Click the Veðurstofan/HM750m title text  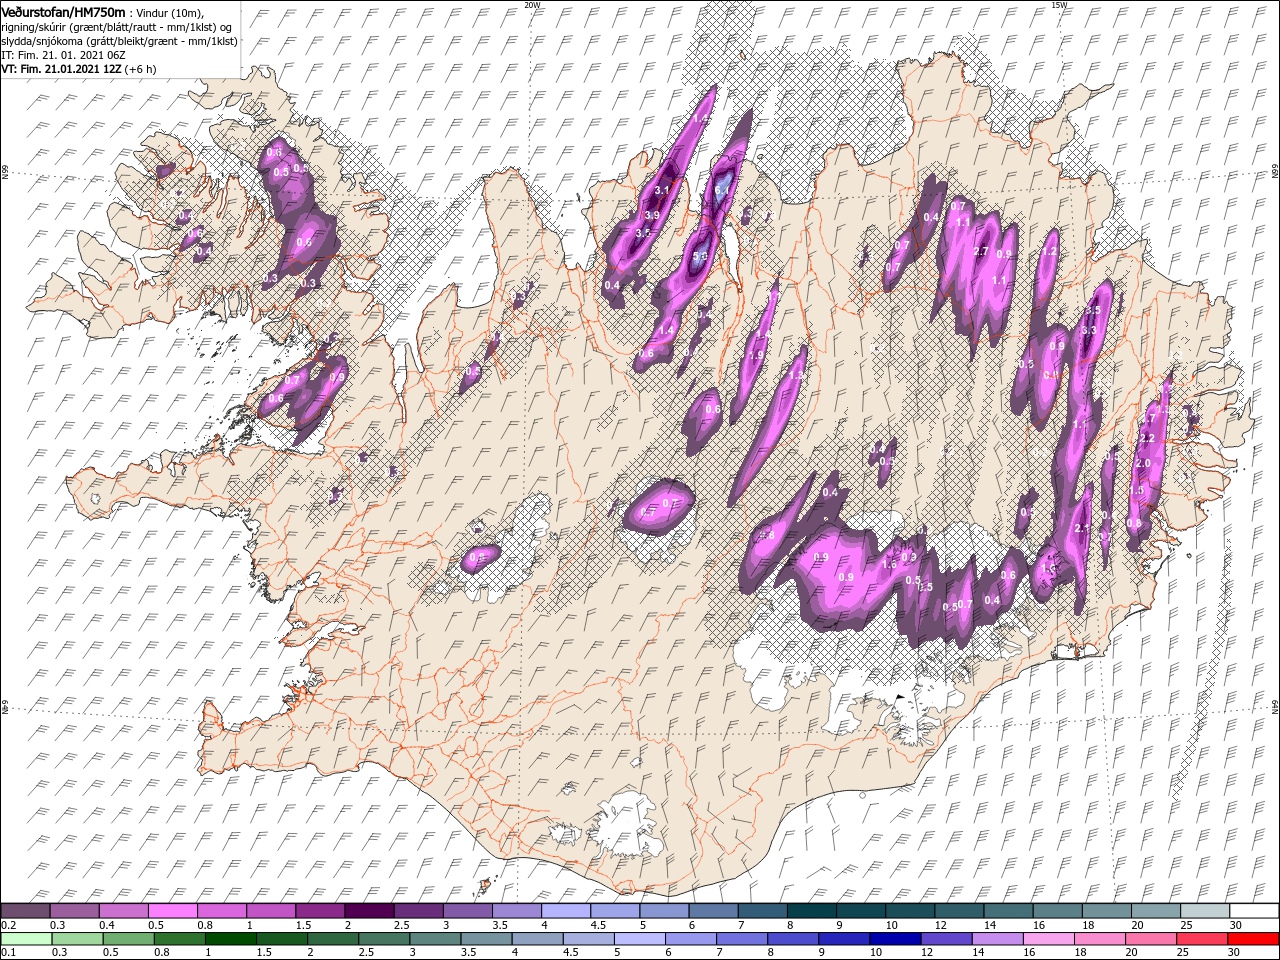[64, 11]
